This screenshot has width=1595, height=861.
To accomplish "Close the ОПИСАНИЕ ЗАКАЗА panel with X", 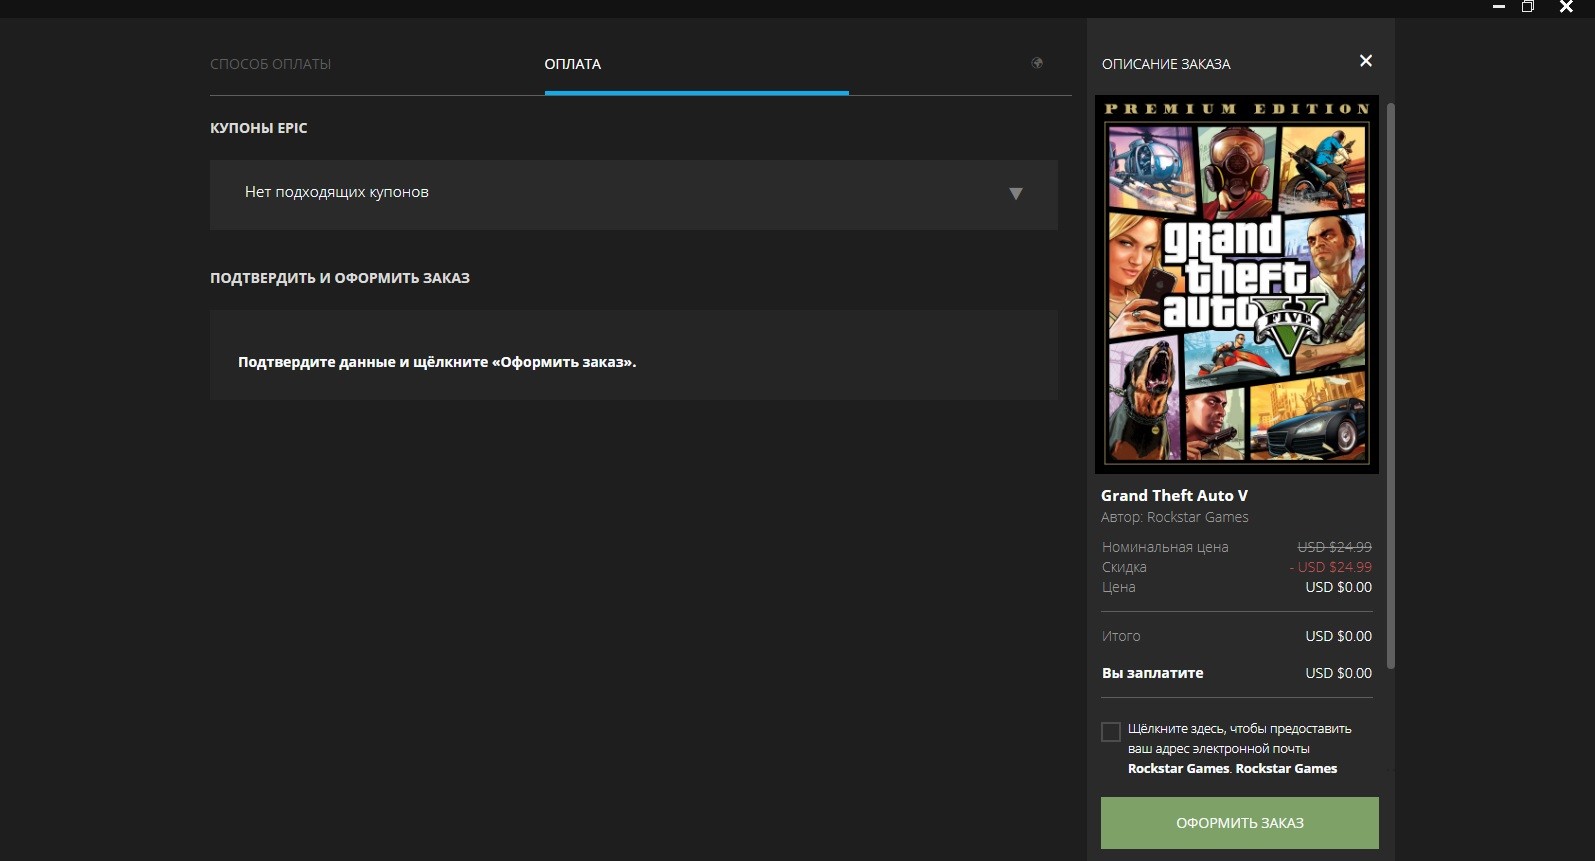I will tap(1366, 61).
